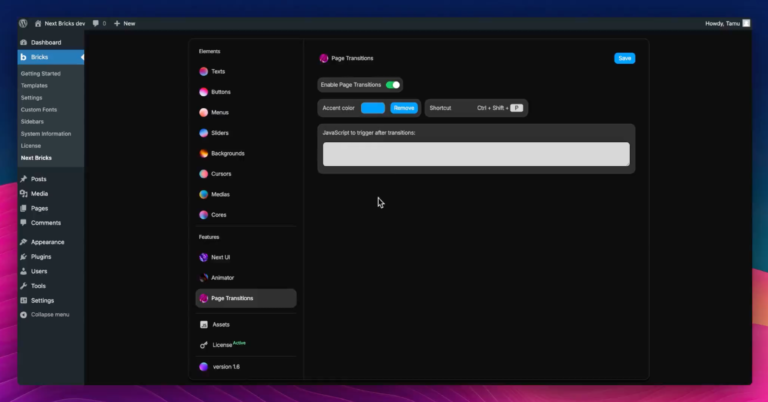
Task: Click the version 1.6 icon
Action: click(x=203, y=367)
